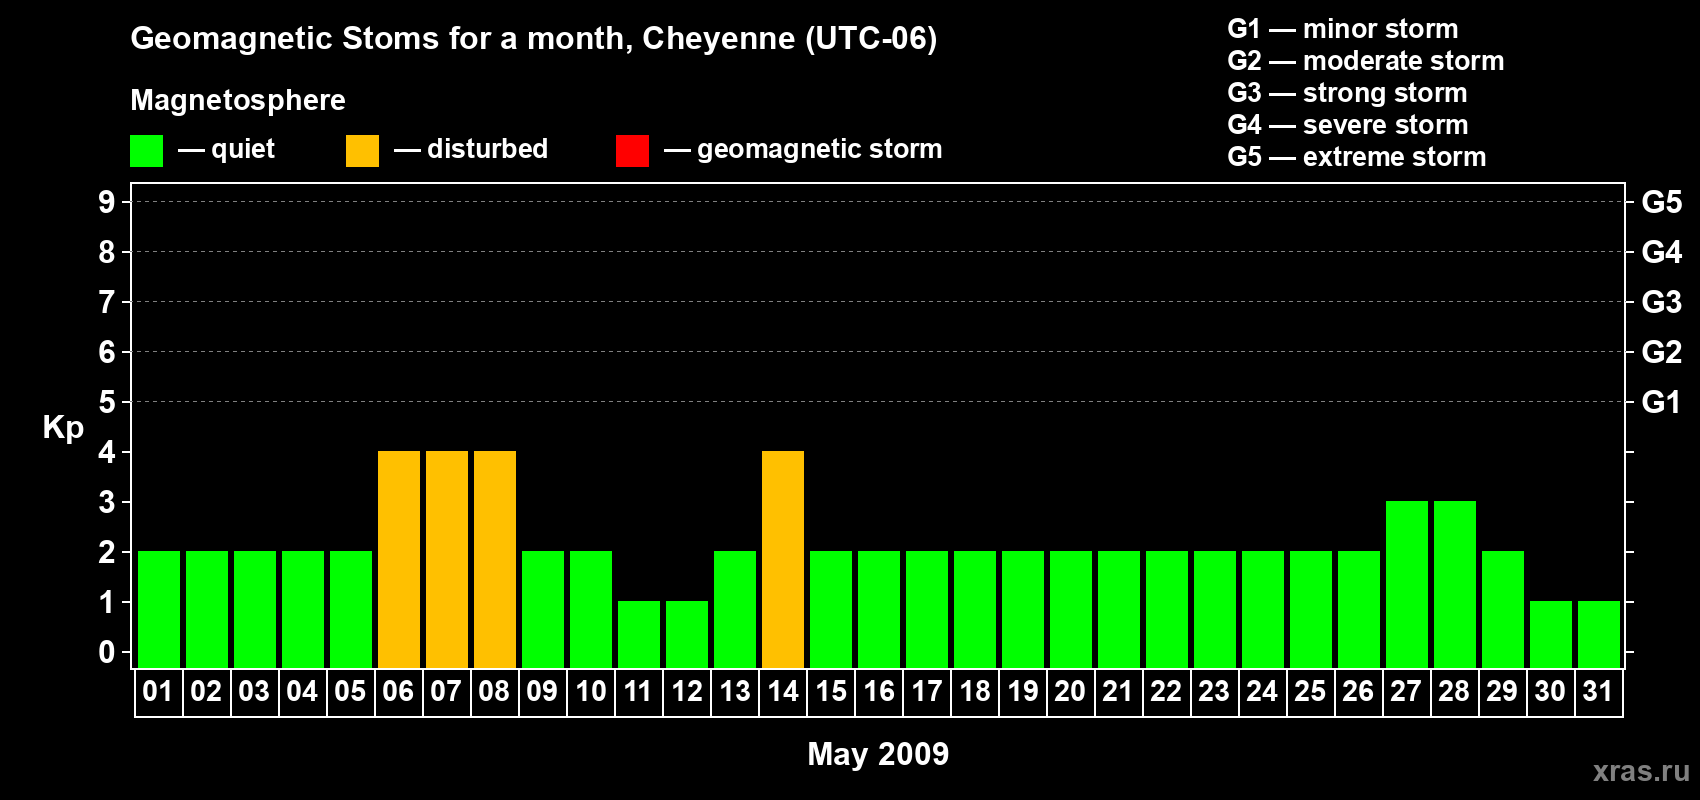Click the 'Kp' y-axis label

63,428
